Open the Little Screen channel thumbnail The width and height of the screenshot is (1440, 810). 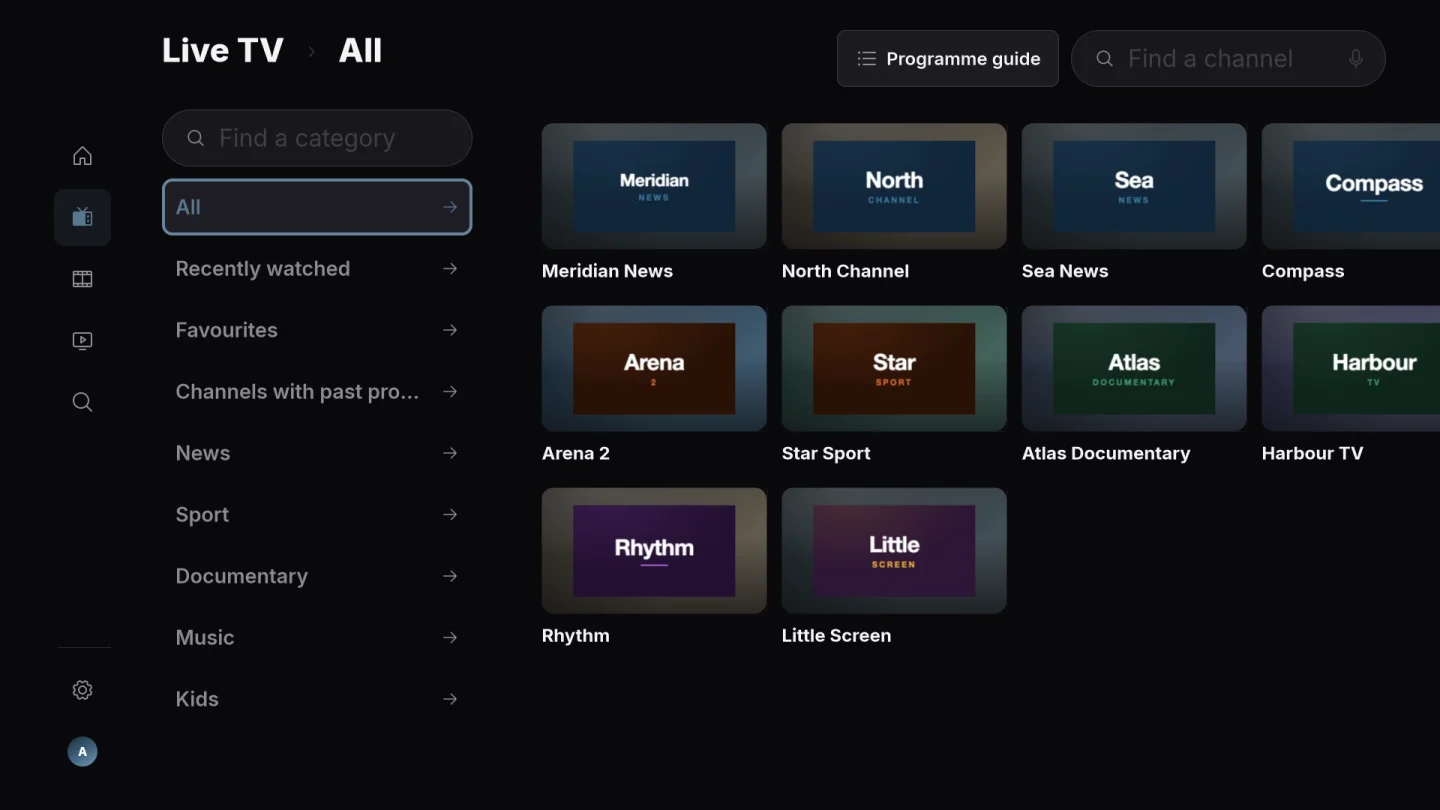pyautogui.click(x=894, y=550)
